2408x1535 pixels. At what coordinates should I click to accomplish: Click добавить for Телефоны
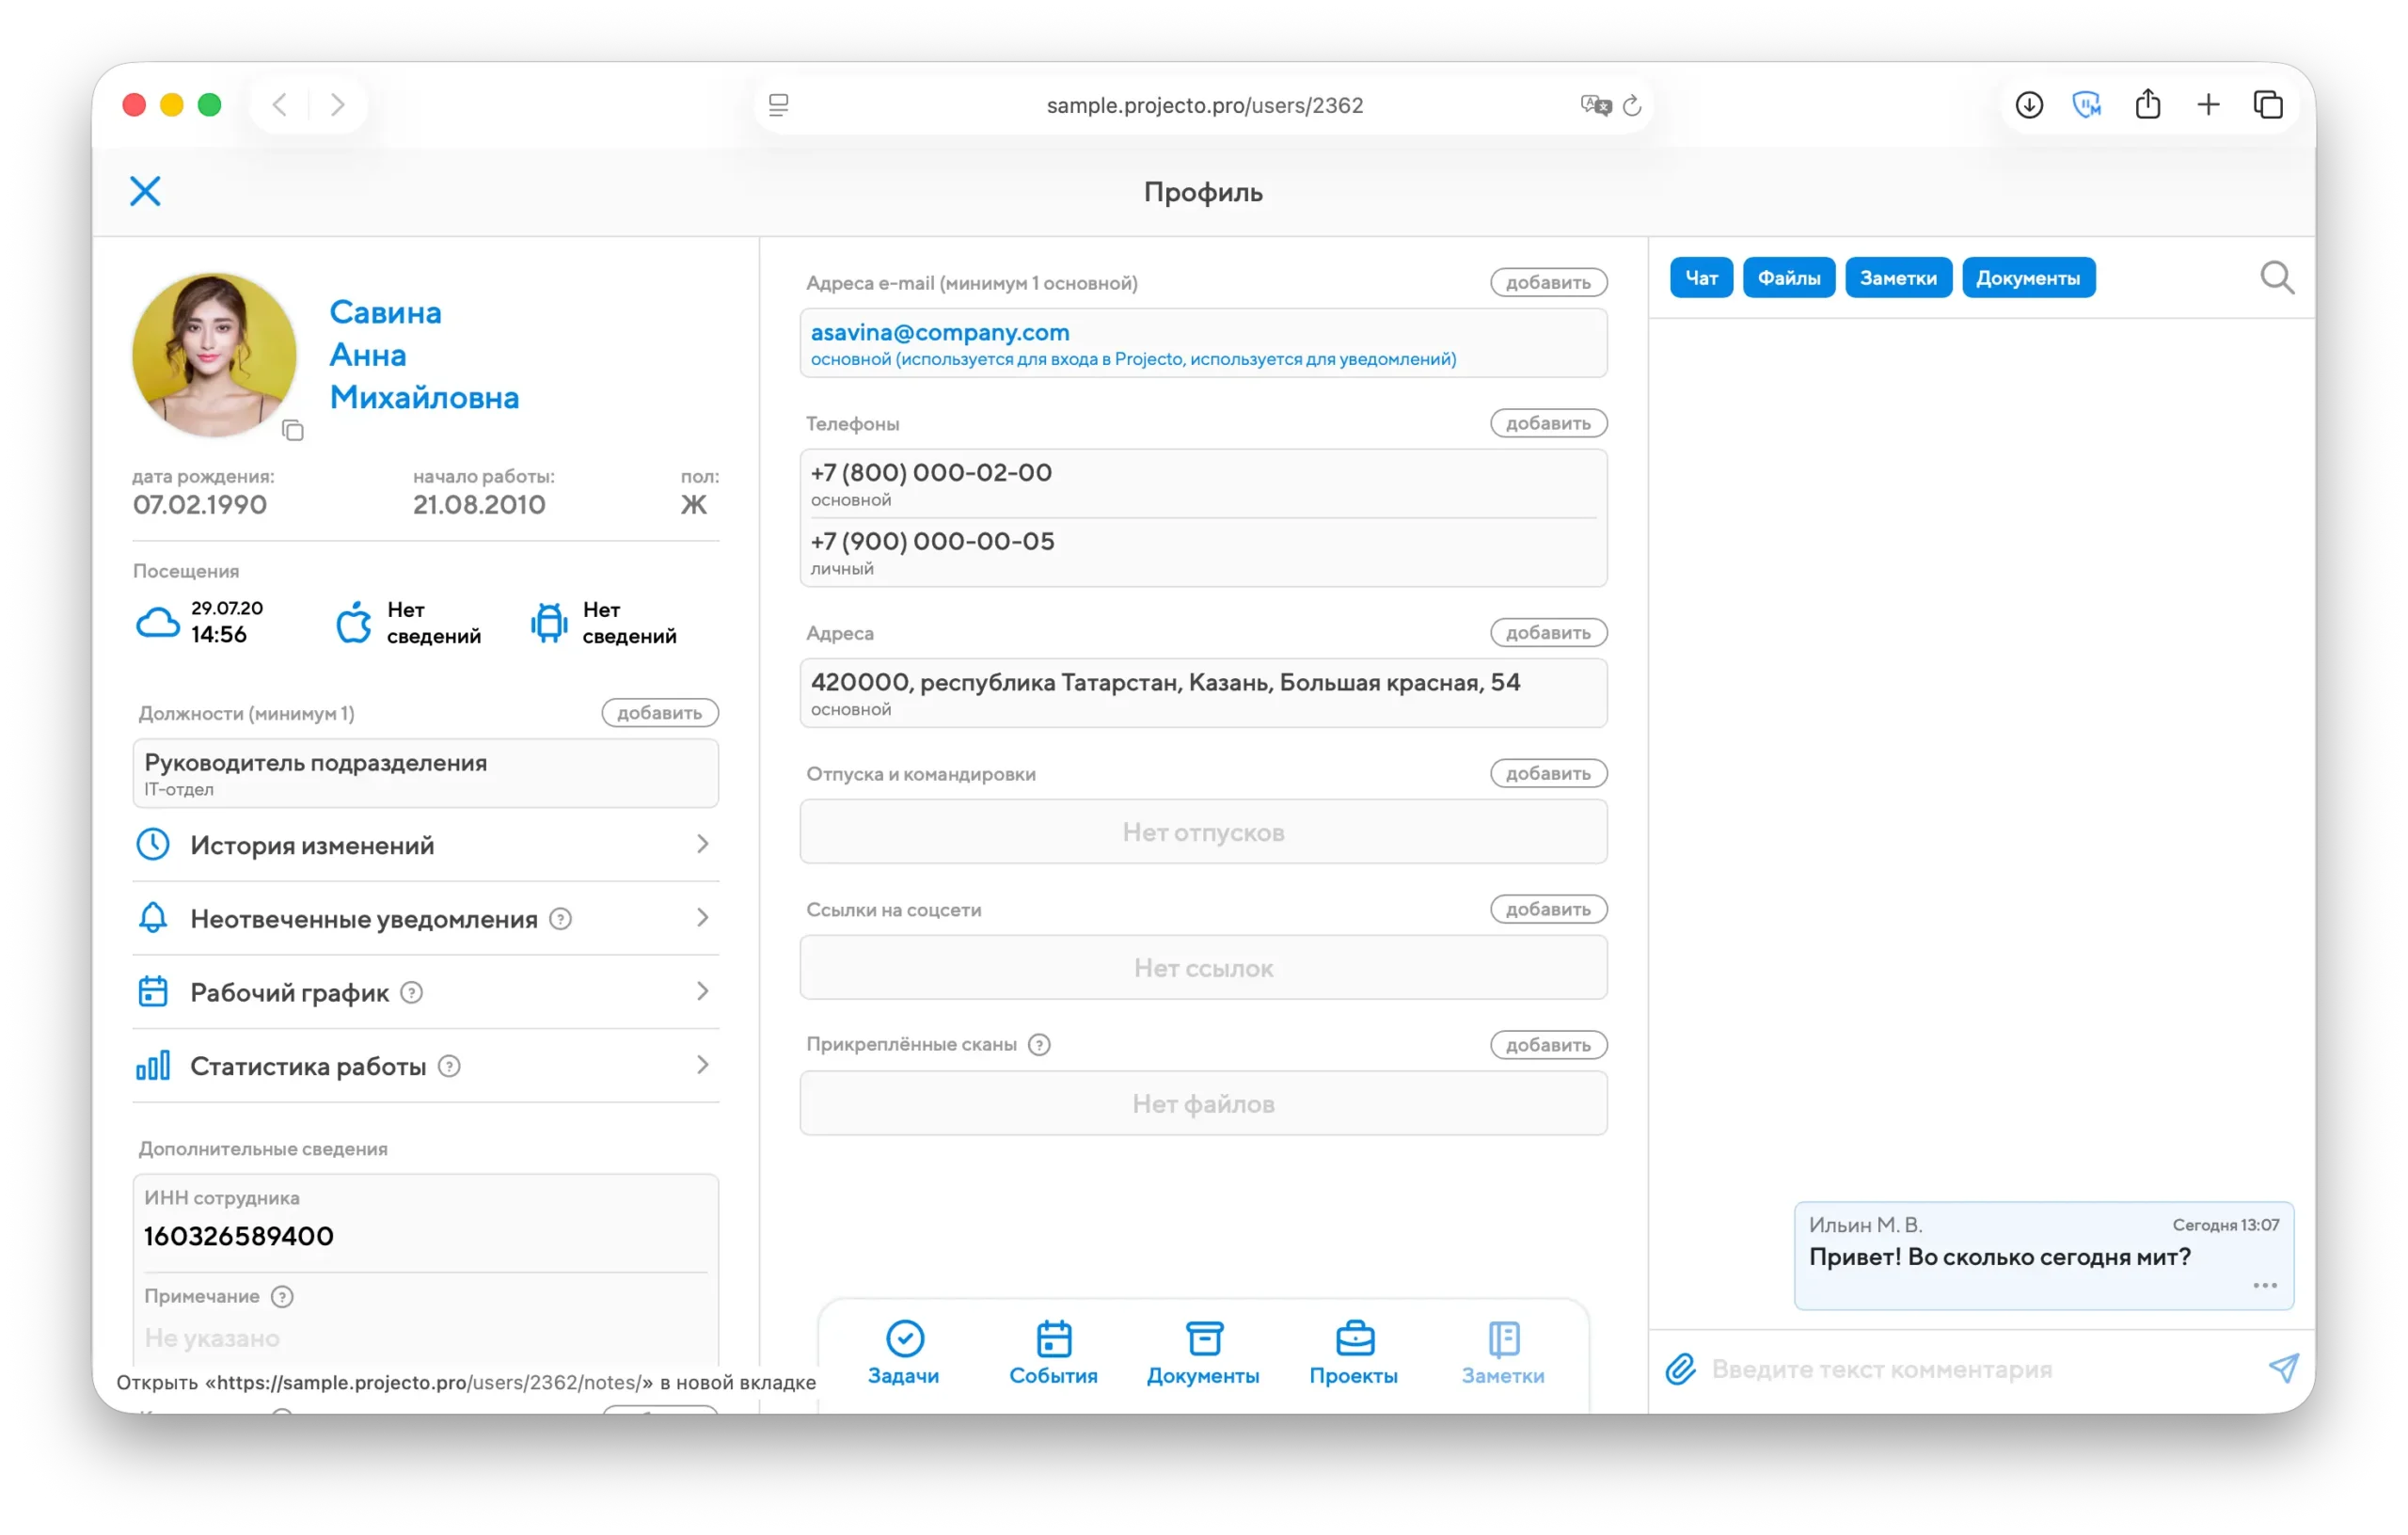tap(1548, 424)
